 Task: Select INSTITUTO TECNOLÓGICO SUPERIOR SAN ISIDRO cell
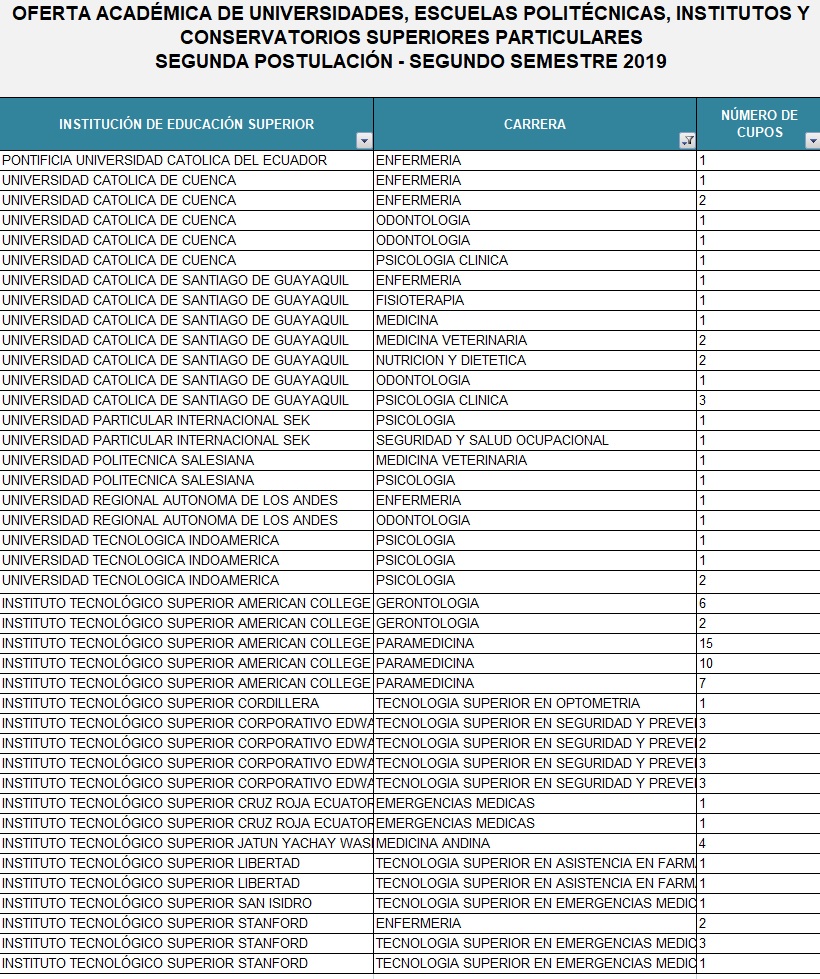pos(187,903)
